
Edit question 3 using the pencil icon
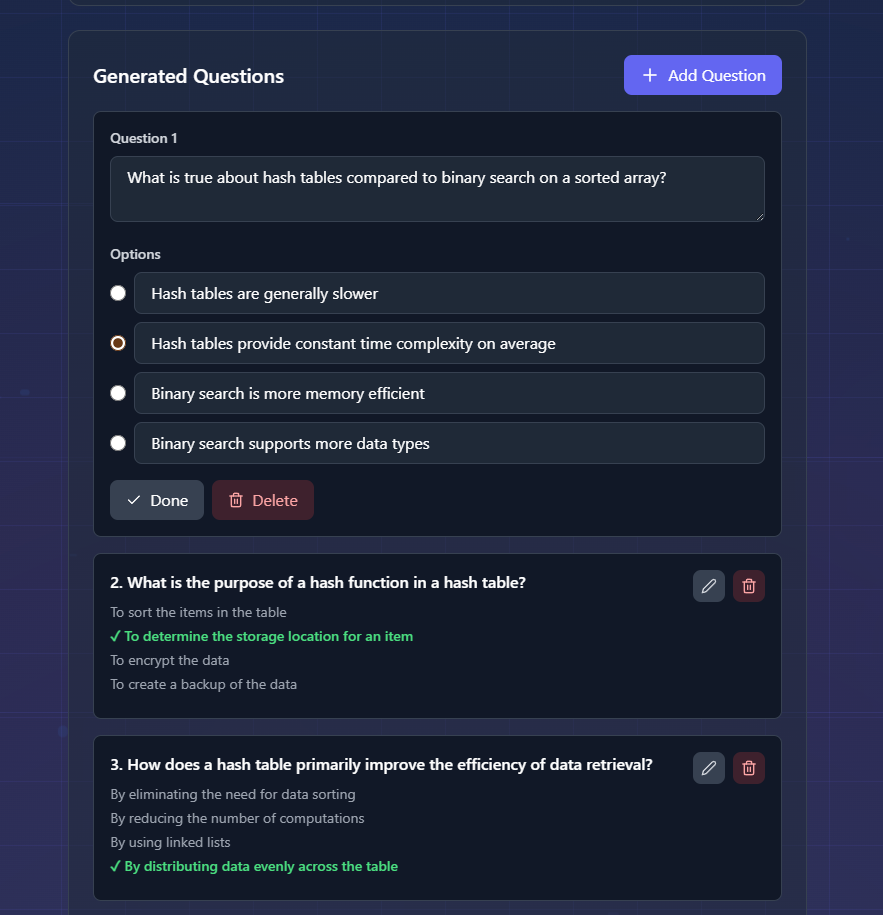tap(709, 768)
